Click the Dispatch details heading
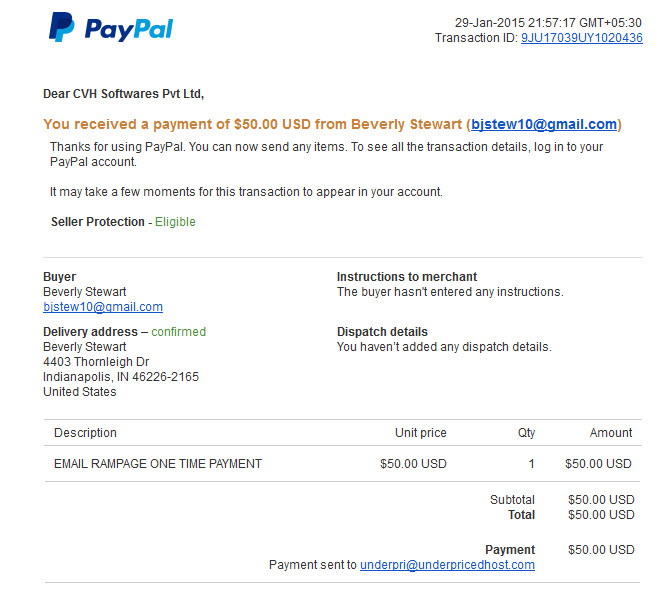 pos(382,332)
